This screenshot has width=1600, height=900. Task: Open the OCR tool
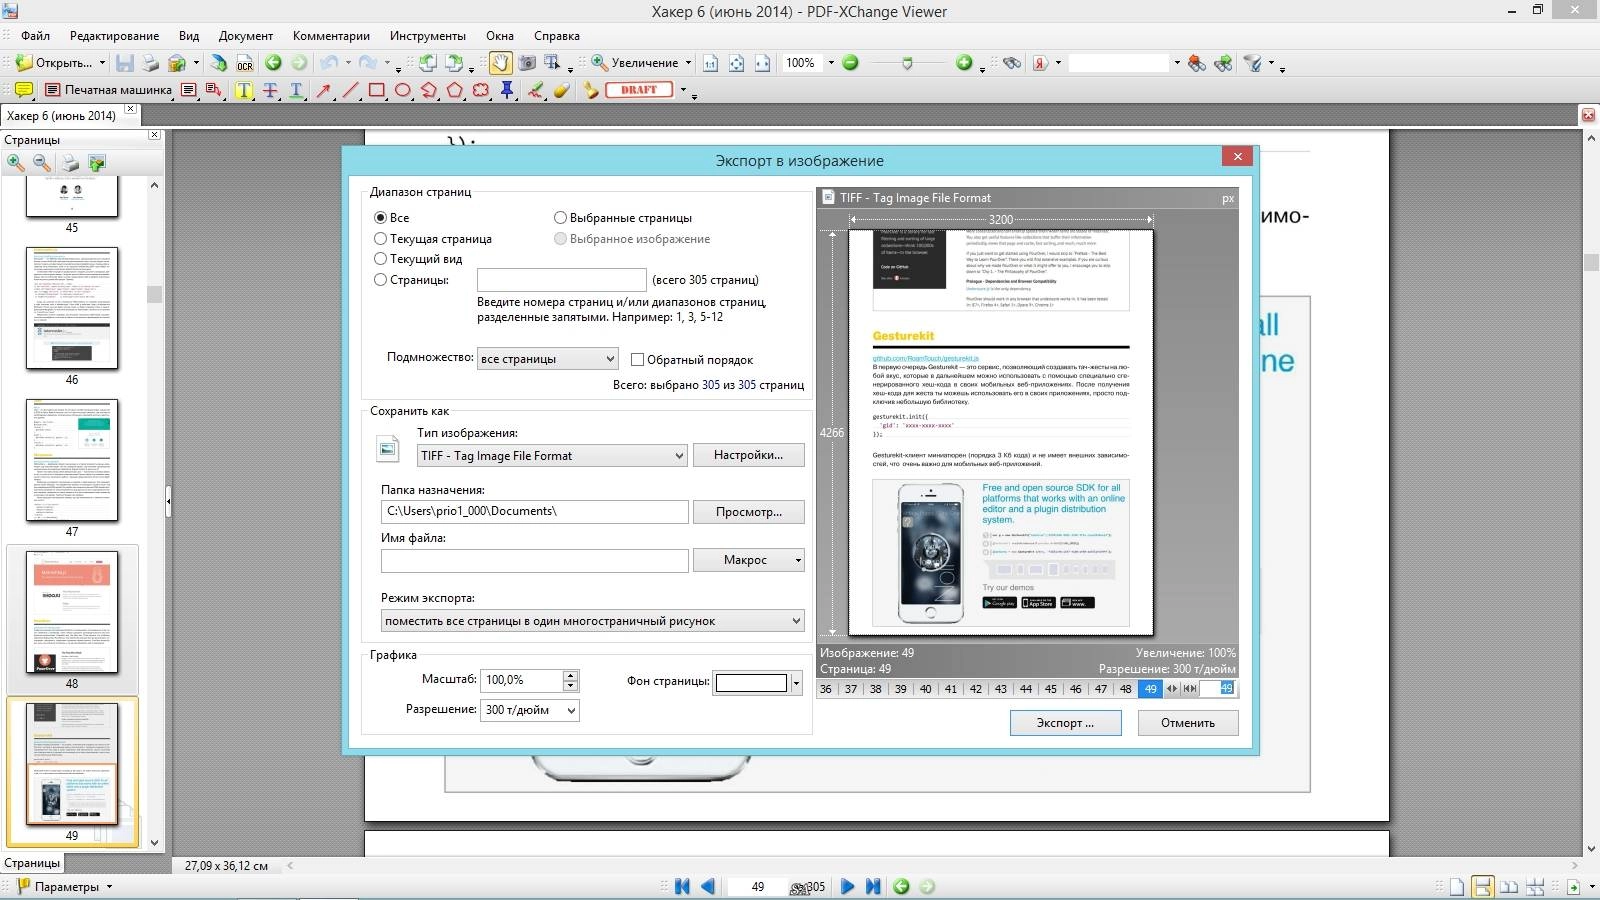(245, 63)
